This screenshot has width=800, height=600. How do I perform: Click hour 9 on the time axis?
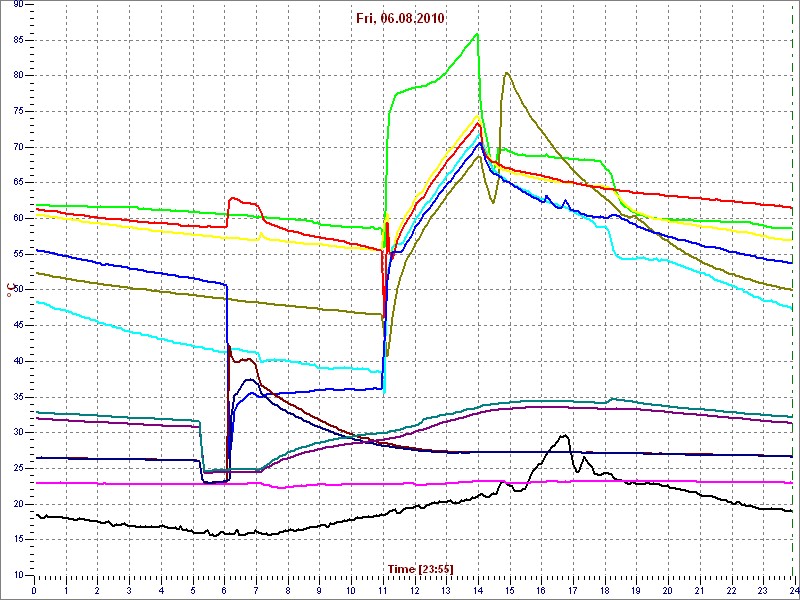(x=319, y=591)
